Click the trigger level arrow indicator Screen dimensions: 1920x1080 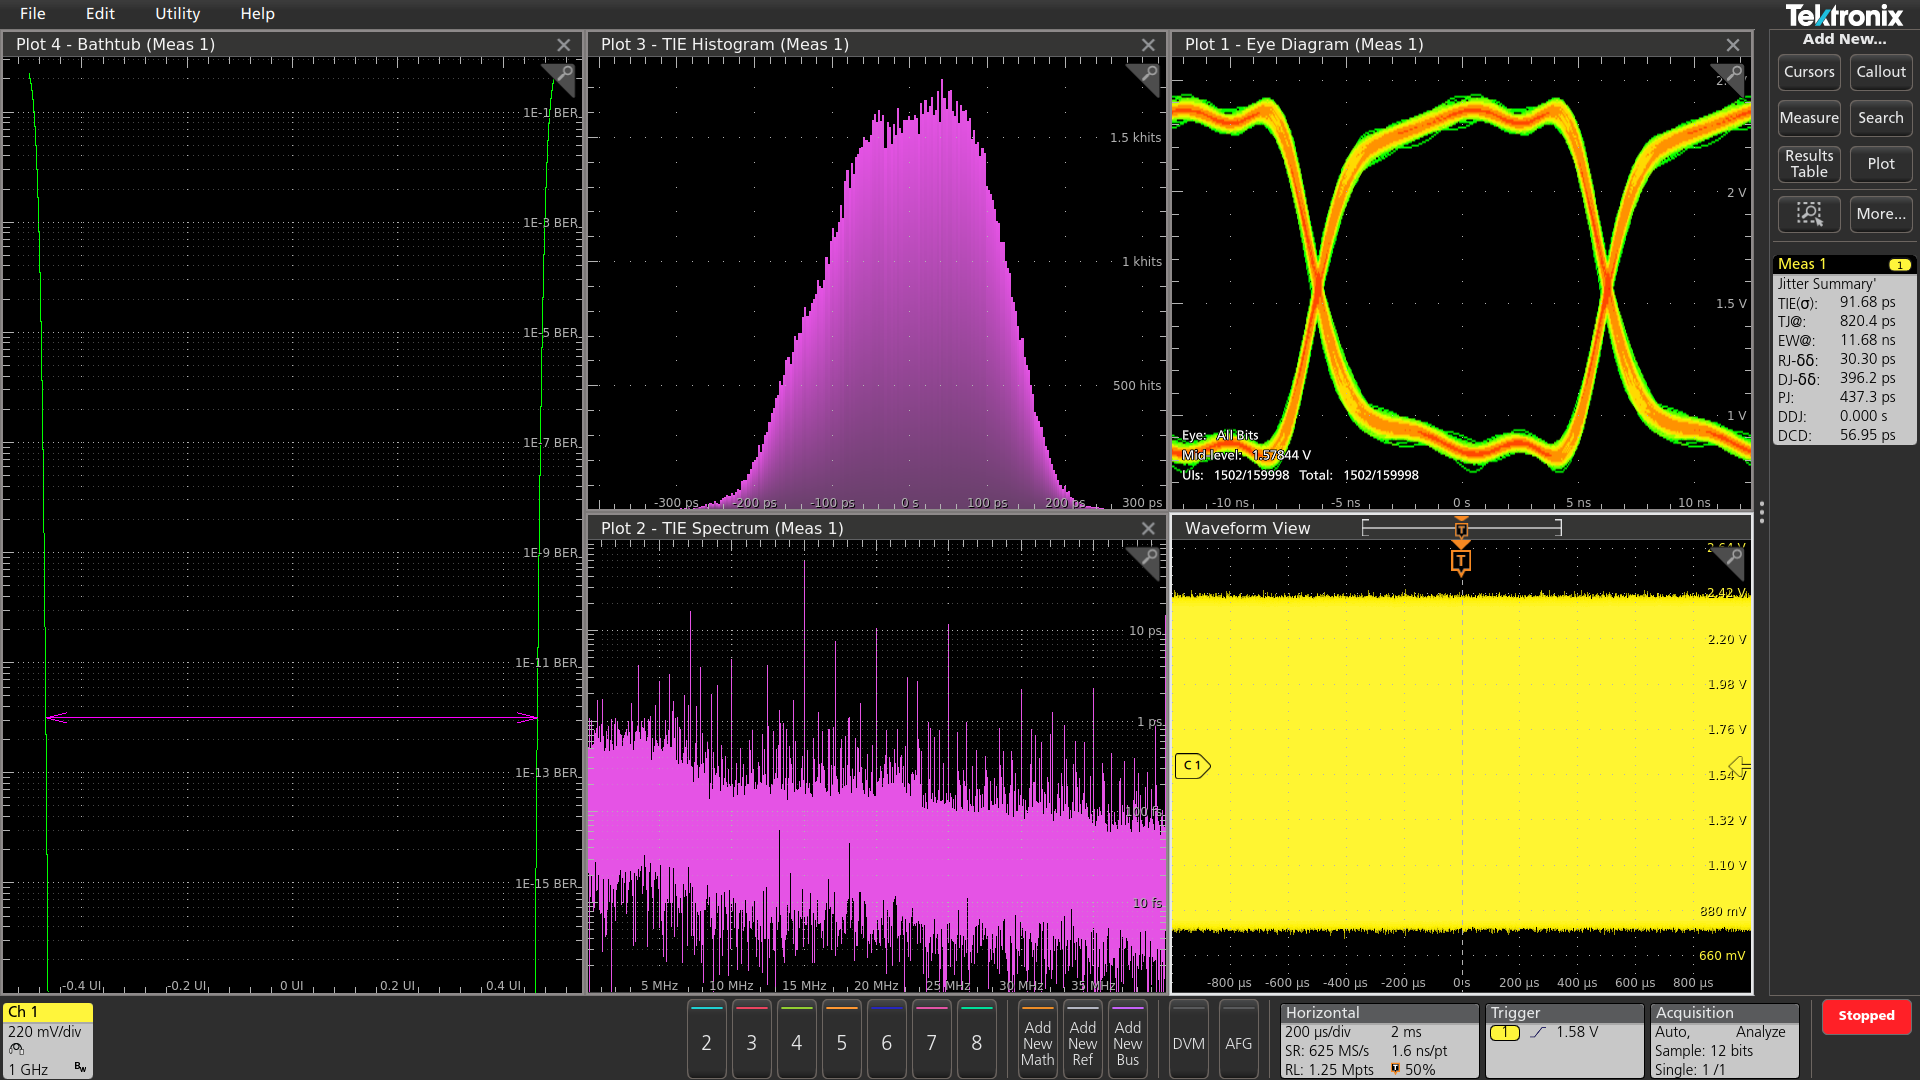[1738, 766]
